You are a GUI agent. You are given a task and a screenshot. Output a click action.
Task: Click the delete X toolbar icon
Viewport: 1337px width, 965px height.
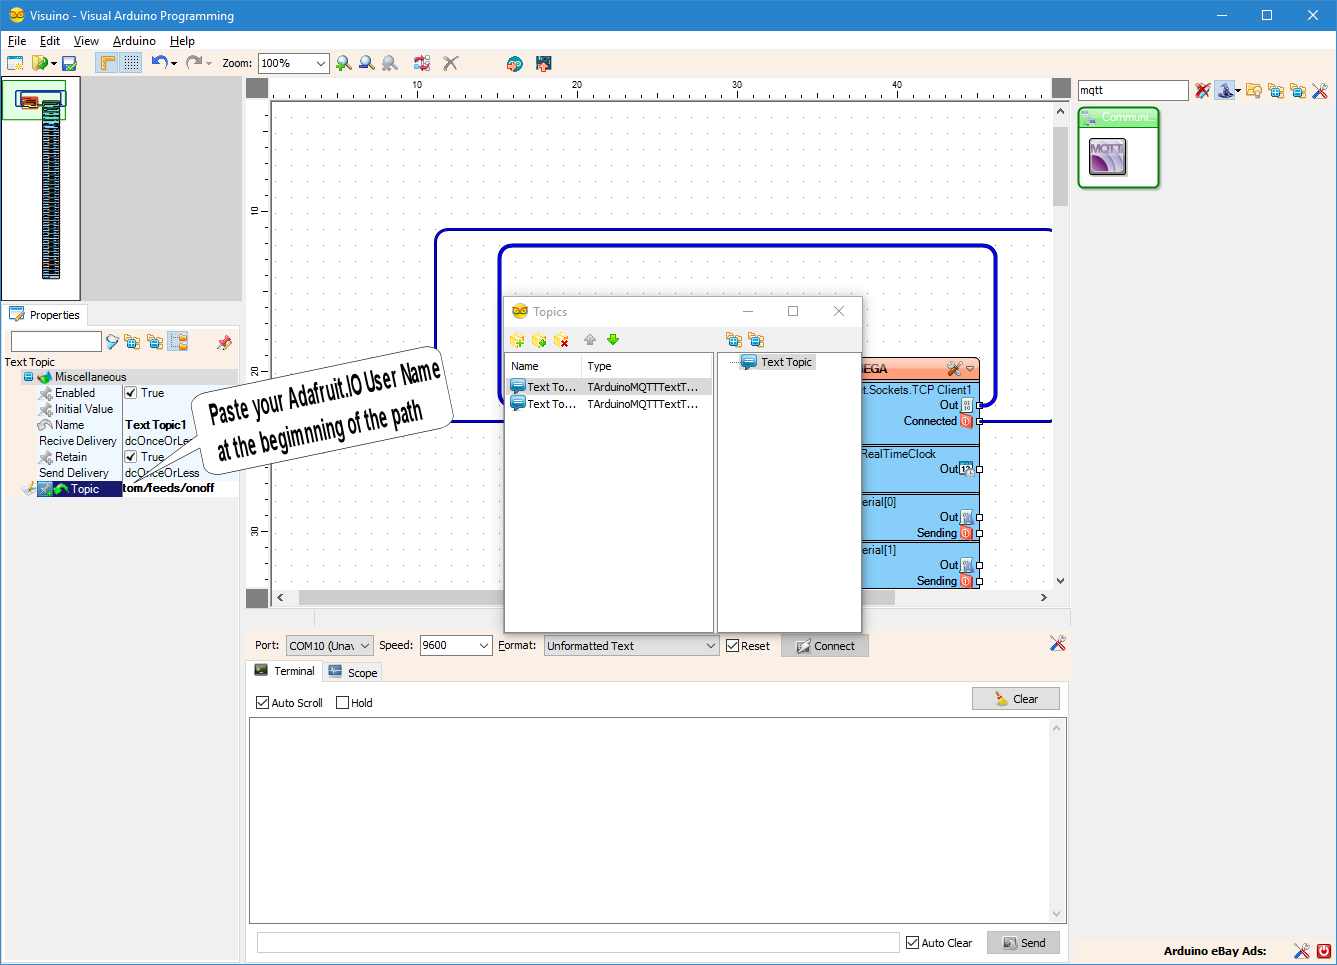pos(451,63)
